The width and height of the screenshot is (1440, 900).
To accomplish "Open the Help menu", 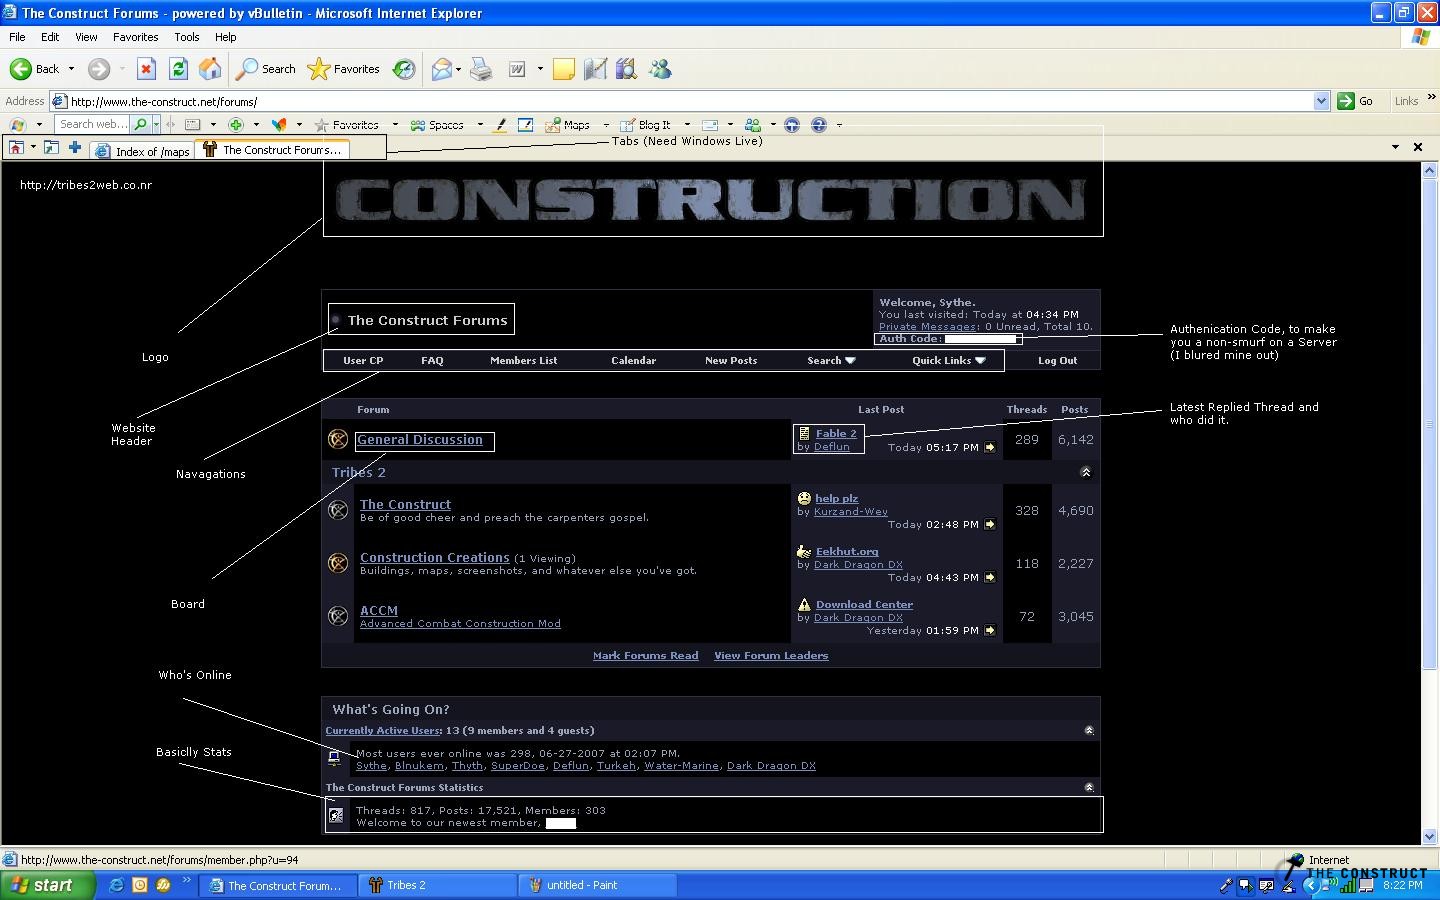I will 226,37.
